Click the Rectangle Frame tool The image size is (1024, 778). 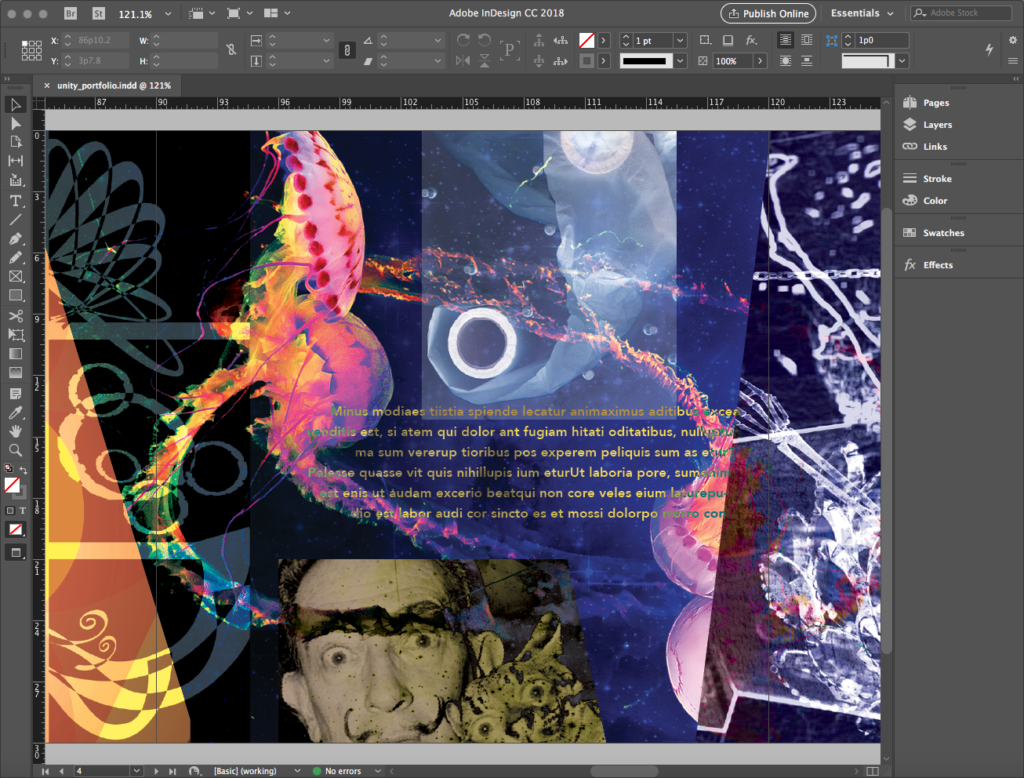click(16, 277)
